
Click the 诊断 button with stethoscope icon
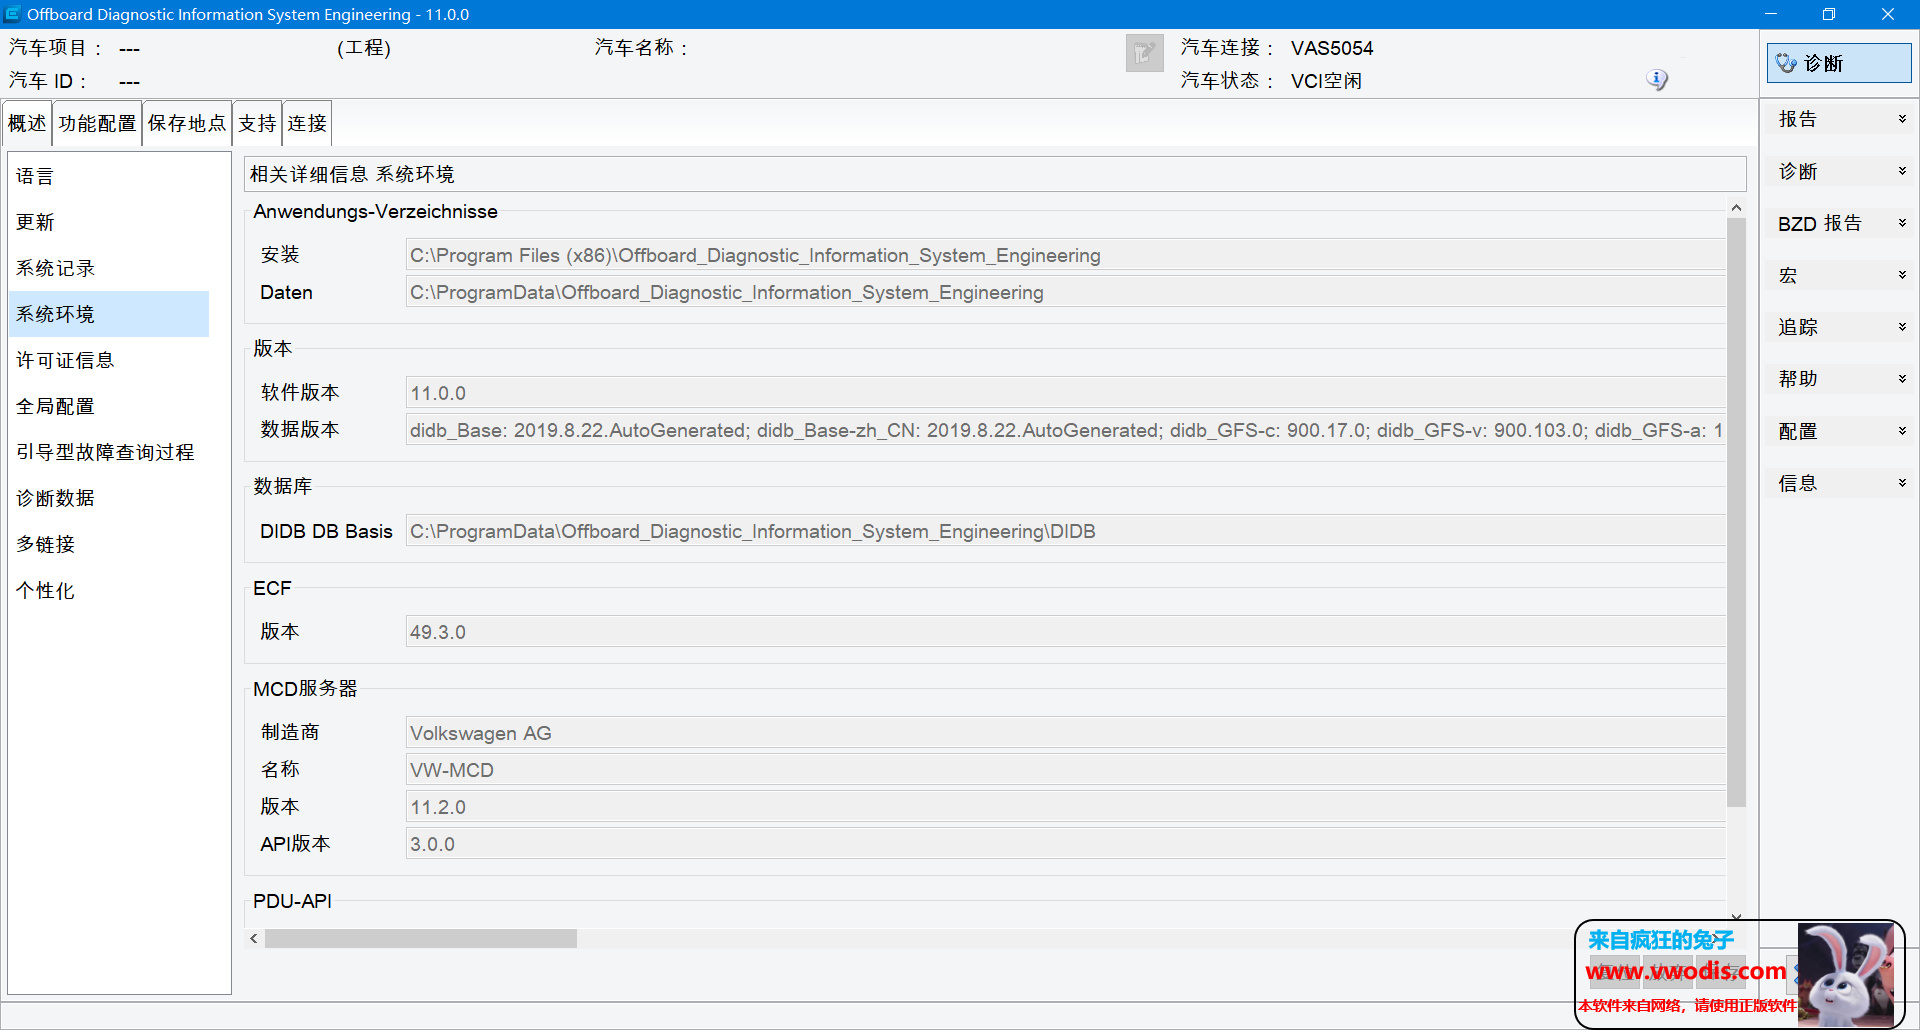click(x=1838, y=63)
